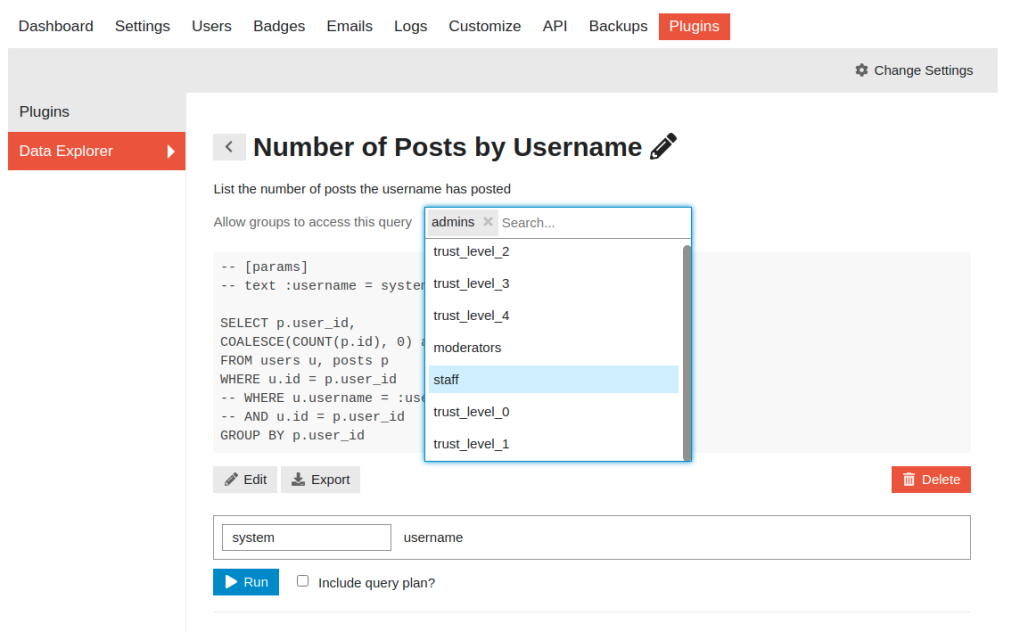Open the Customize tab
Image resolution: width=1020 pixels, height=632 pixels.
pyautogui.click(x=485, y=26)
